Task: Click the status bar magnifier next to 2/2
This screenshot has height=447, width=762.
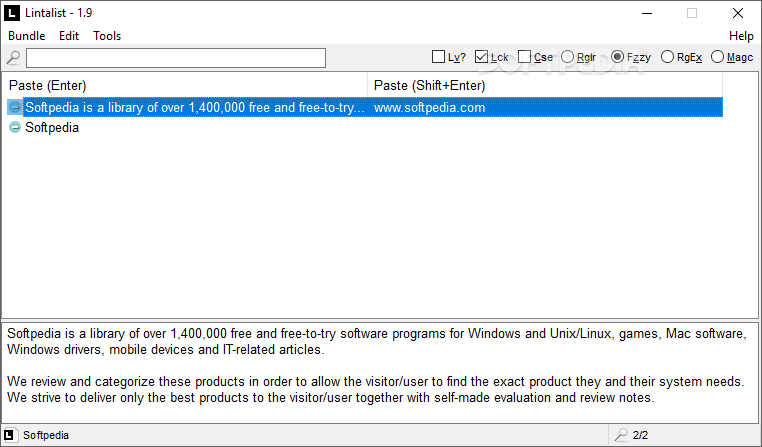Action: 621,435
